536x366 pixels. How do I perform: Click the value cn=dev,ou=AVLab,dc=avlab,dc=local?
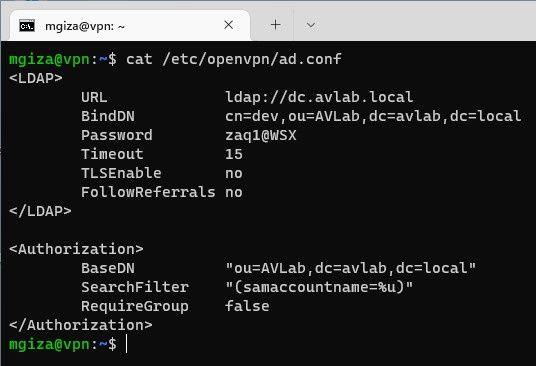pos(373,116)
